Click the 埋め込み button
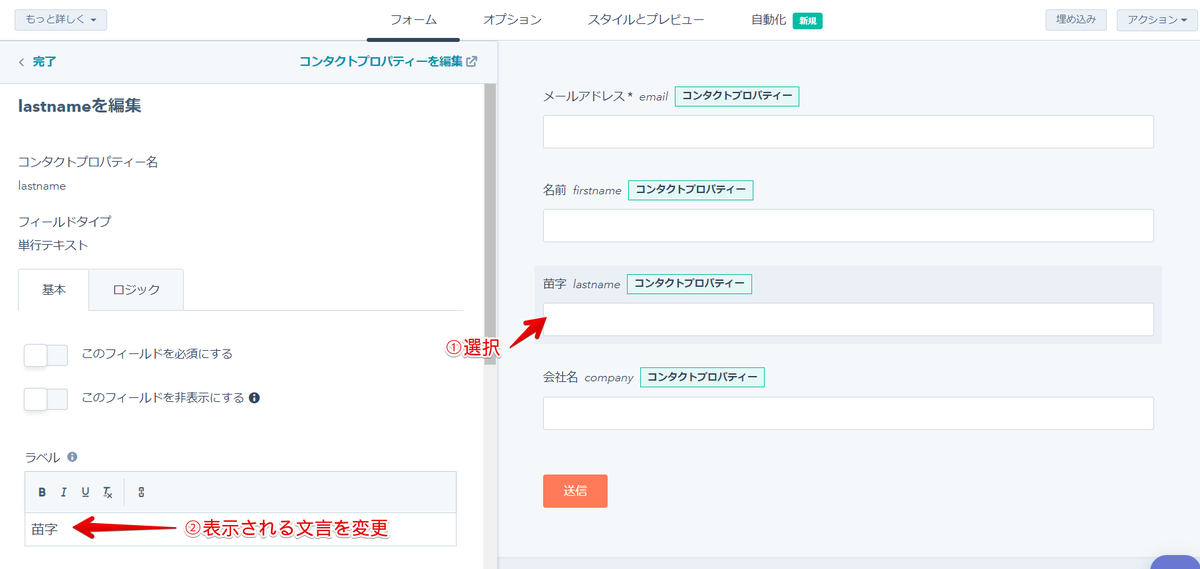Image resolution: width=1200 pixels, height=569 pixels. (x=1076, y=19)
